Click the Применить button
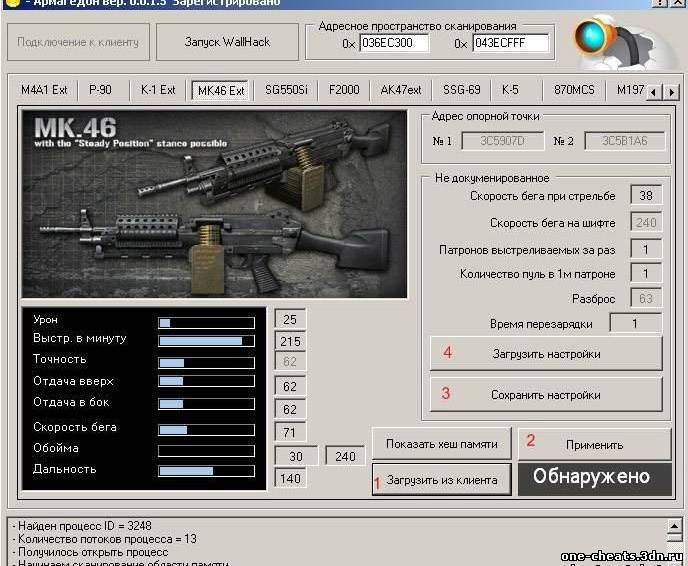This screenshot has width=688, height=566. 595,445
